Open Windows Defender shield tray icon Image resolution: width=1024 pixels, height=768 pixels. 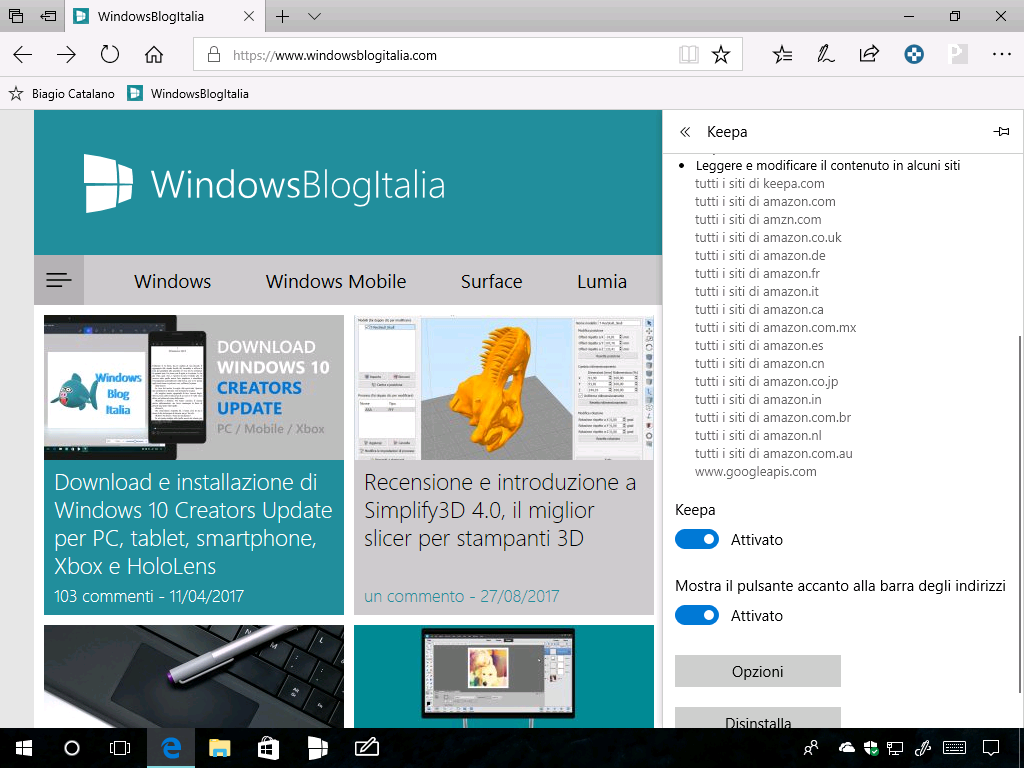pyautogui.click(x=871, y=748)
